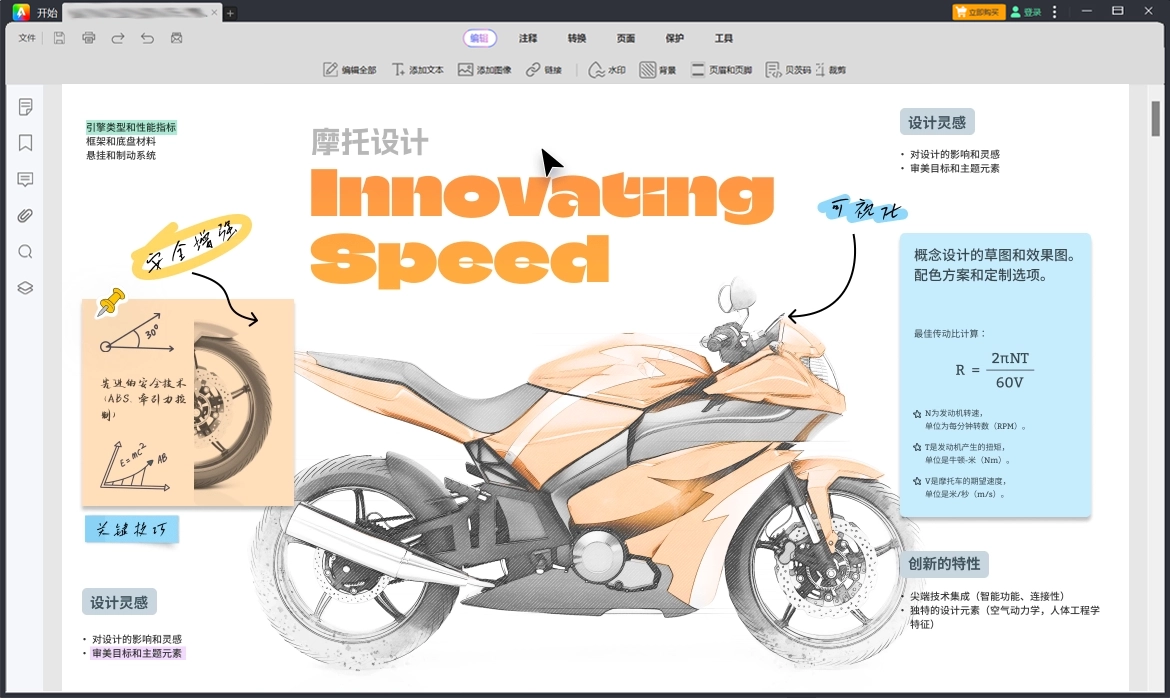
Task: Open the page thumbnails panel in left sidebar
Action: click(x=25, y=107)
